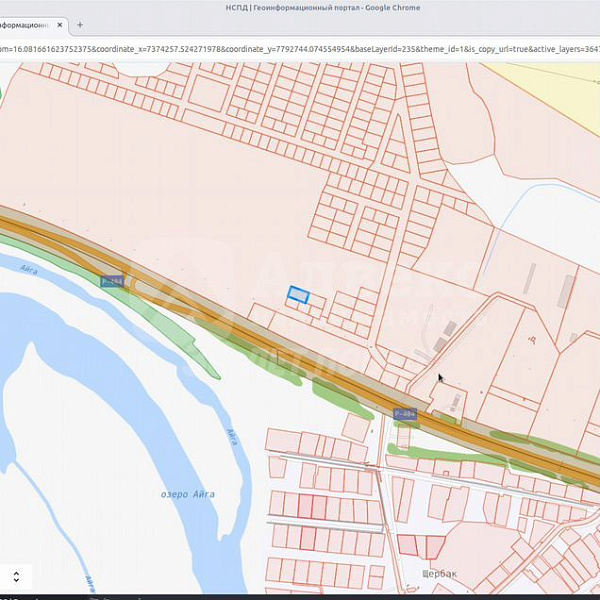Click the URL address bar with coordinates
Viewport: 600px width, 600px height.
[300, 47]
